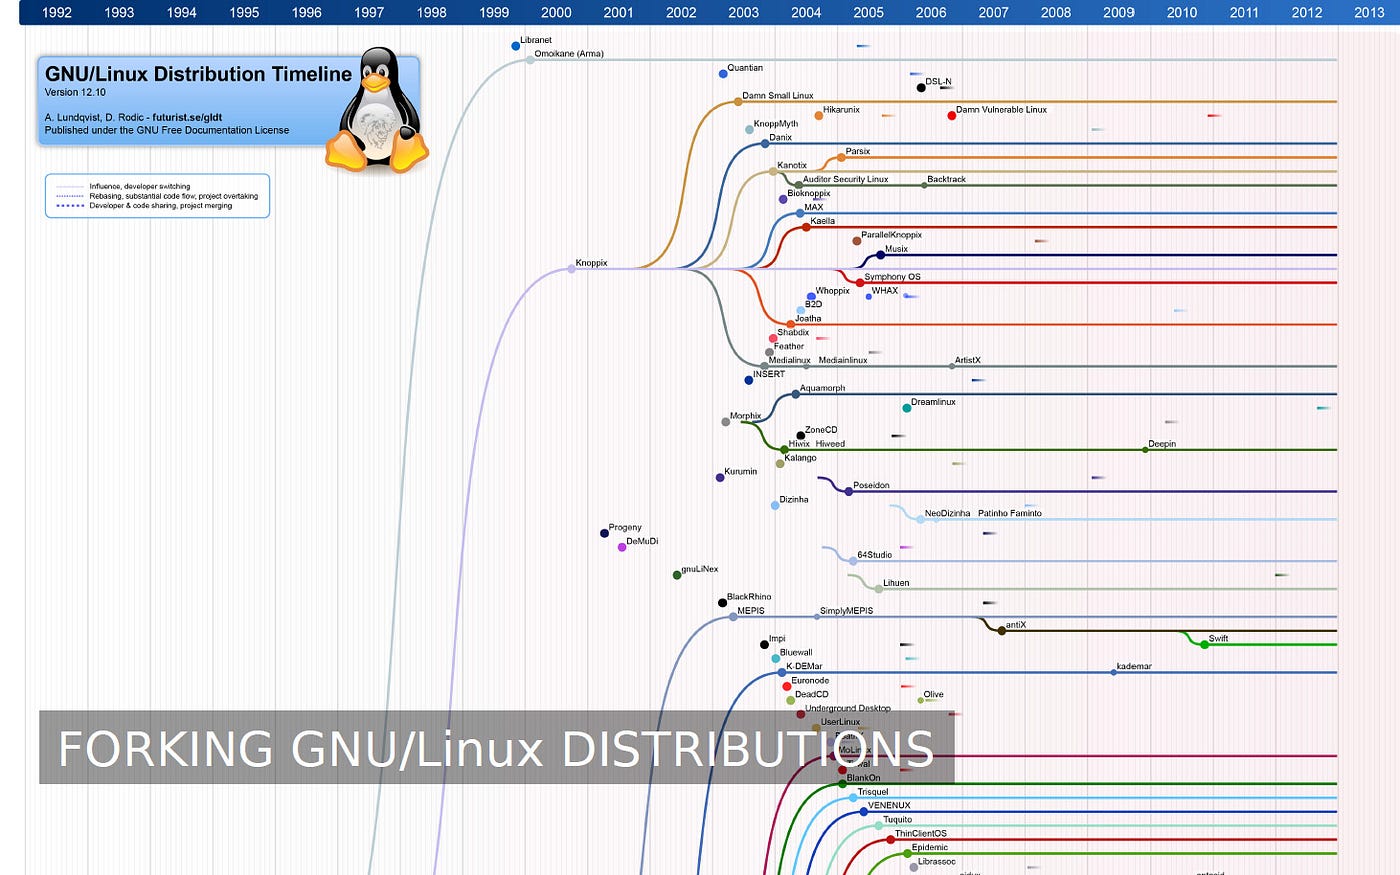Select the K-DEMar label
The height and width of the screenshot is (875, 1400).
point(804,667)
